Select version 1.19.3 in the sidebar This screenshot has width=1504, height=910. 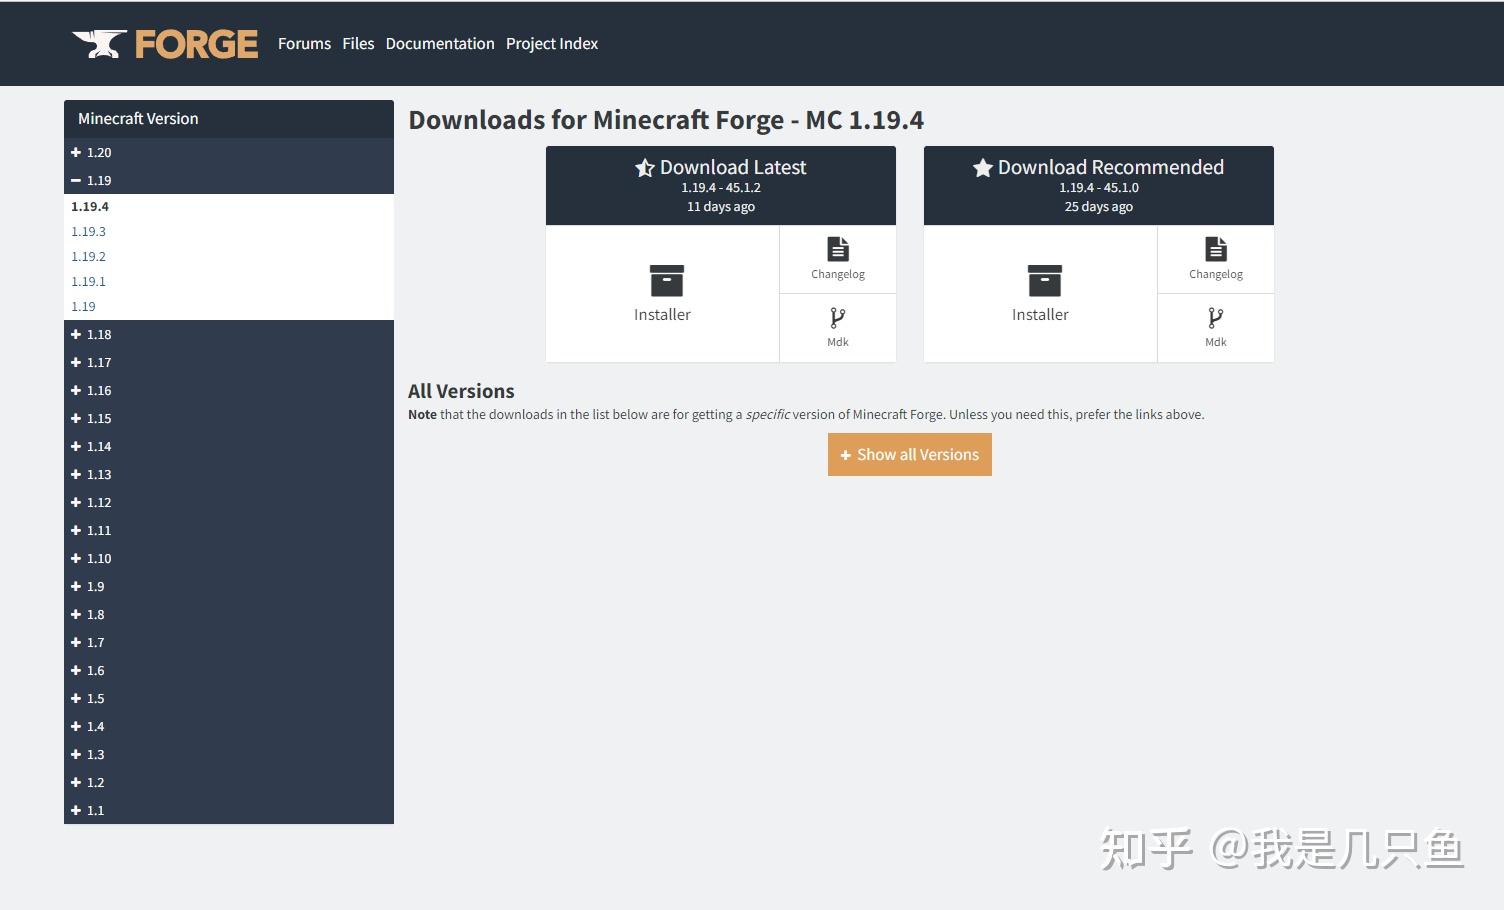pos(88,231)
